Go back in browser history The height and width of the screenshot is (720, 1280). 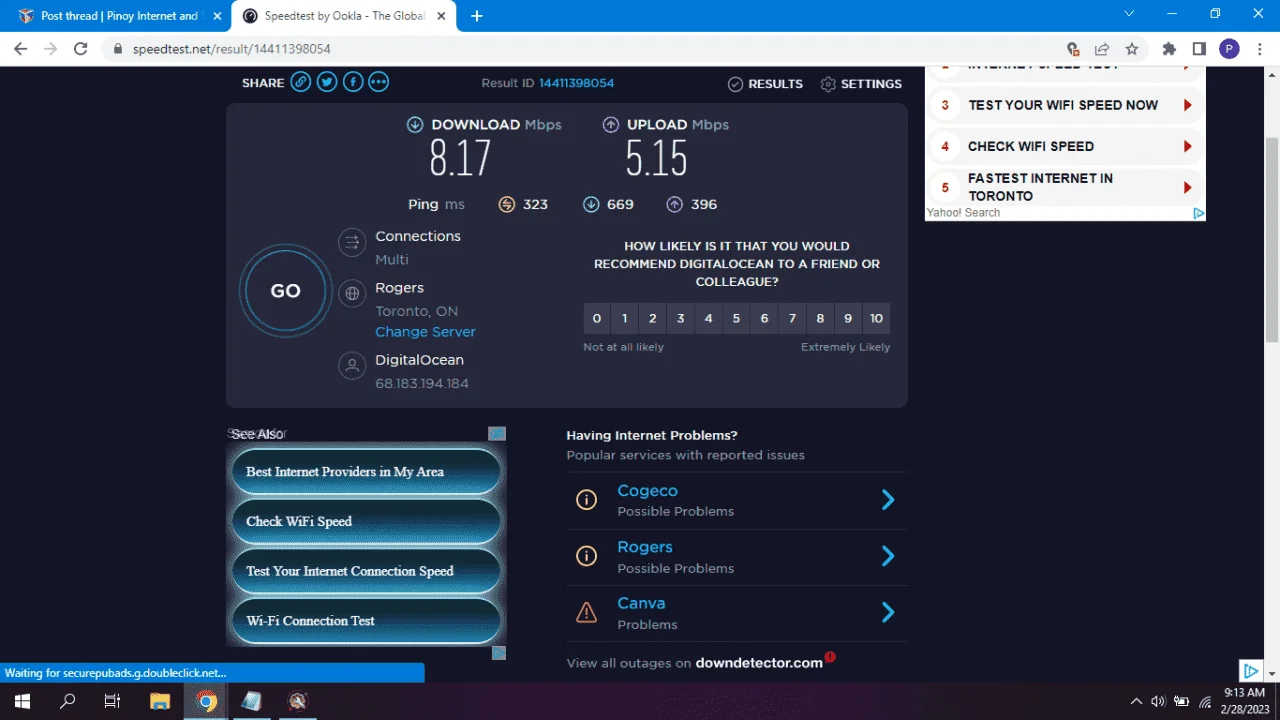click(x=21, y=49)
